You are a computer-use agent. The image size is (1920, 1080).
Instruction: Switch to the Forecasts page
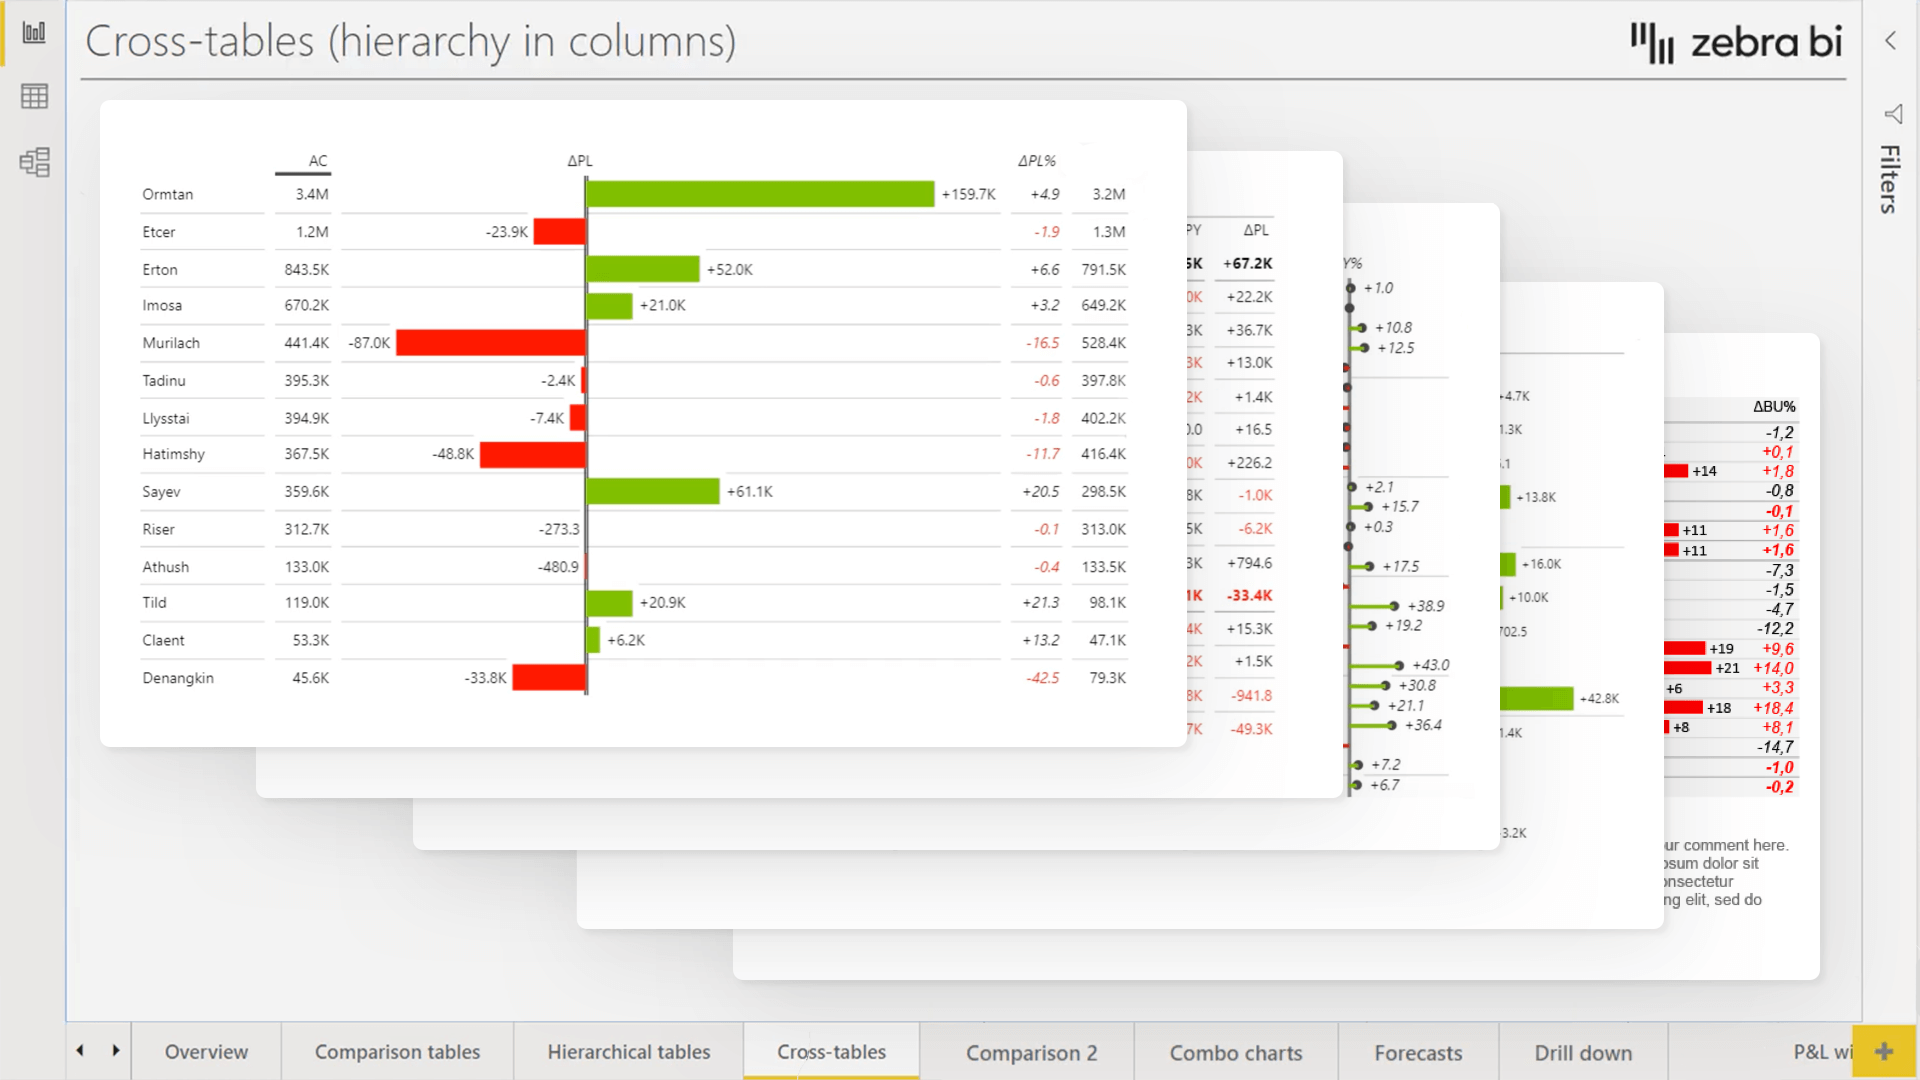pos(1417,1052)
